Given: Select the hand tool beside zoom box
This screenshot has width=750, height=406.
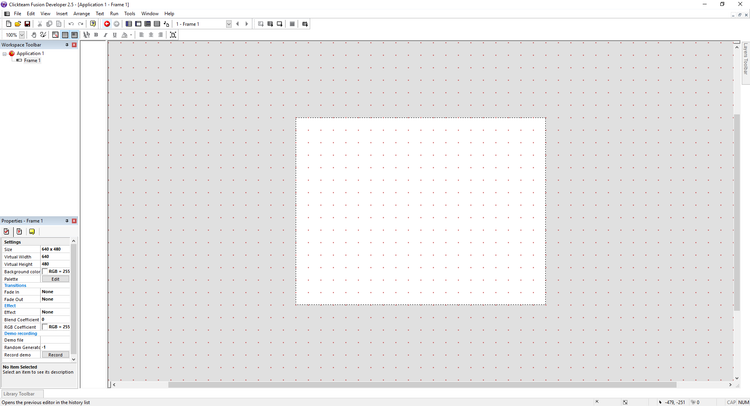Looking at the screenshot, I should click(x=34, y=35).
